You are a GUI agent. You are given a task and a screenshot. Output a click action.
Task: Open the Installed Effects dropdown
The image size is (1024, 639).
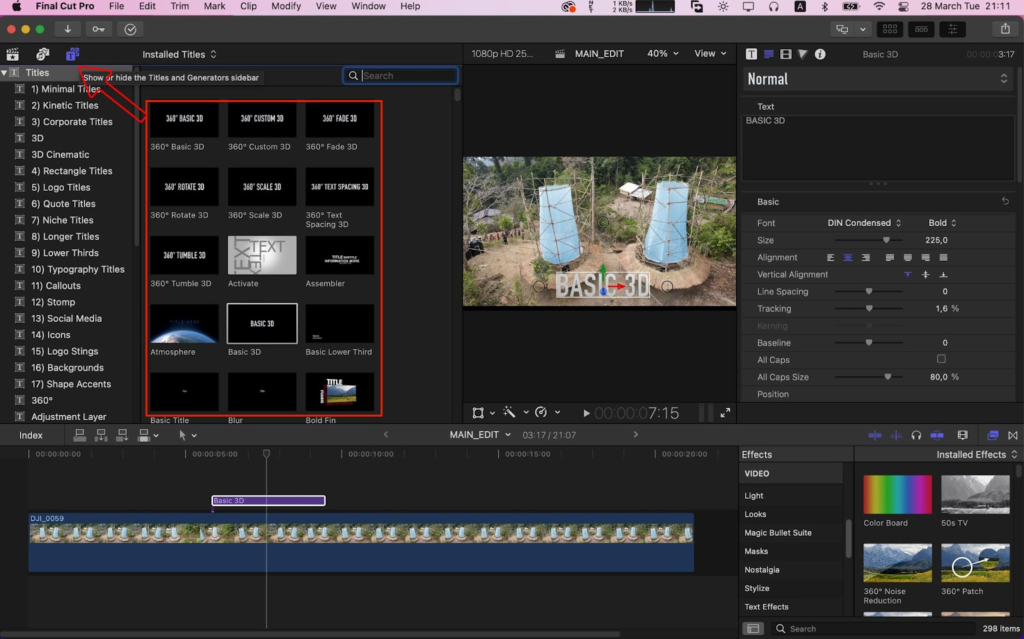coord(976,454)
